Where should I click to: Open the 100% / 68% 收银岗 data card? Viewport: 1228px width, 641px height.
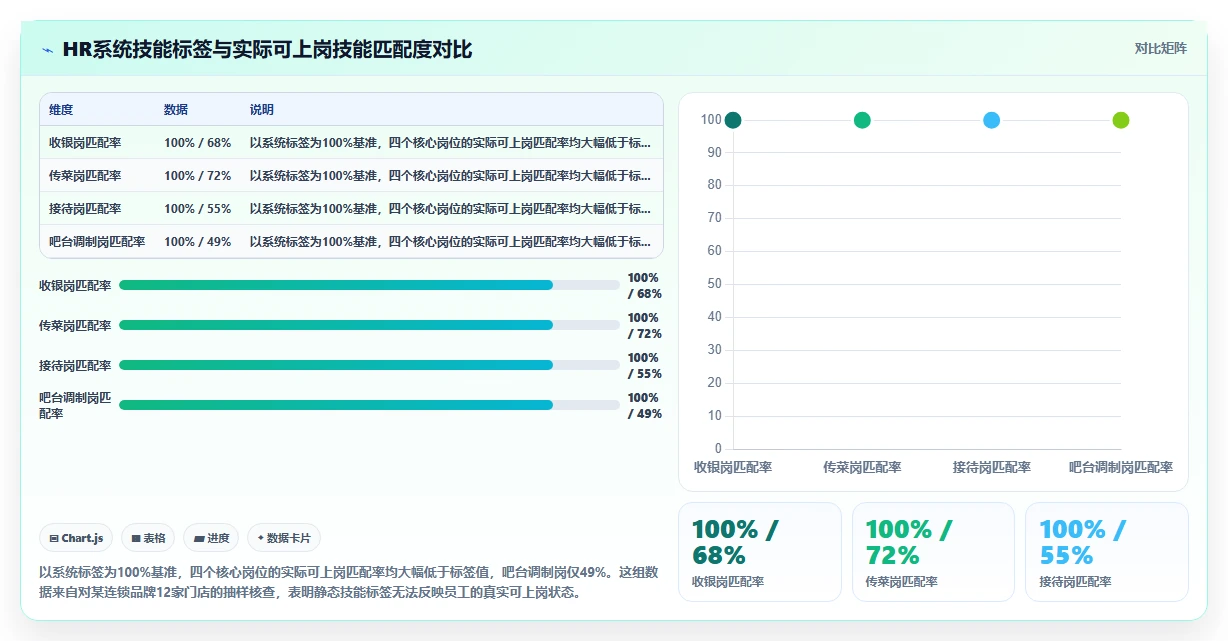760,552
